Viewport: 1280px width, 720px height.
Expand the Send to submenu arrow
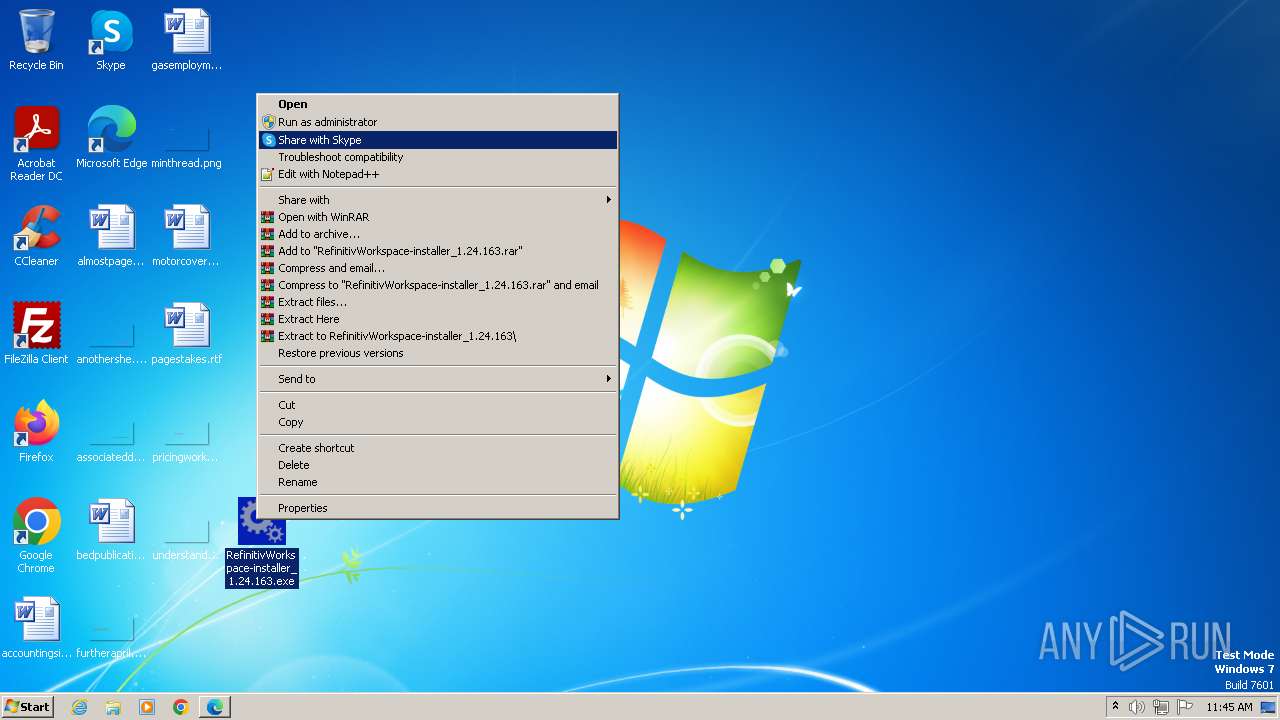click(608, 379)
